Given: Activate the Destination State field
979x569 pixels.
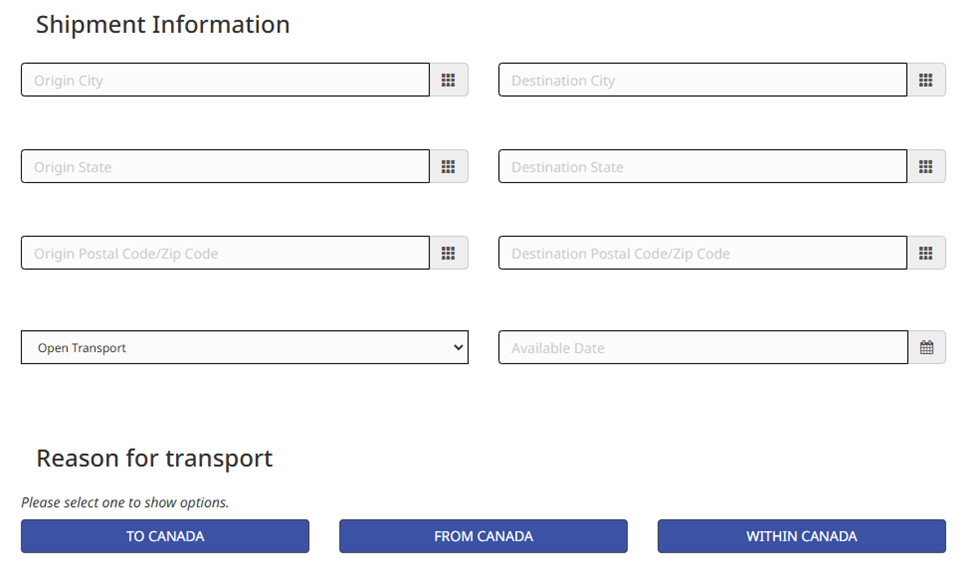Looking at the screenshot, I should pyautogui.click(x=702, y=167).
